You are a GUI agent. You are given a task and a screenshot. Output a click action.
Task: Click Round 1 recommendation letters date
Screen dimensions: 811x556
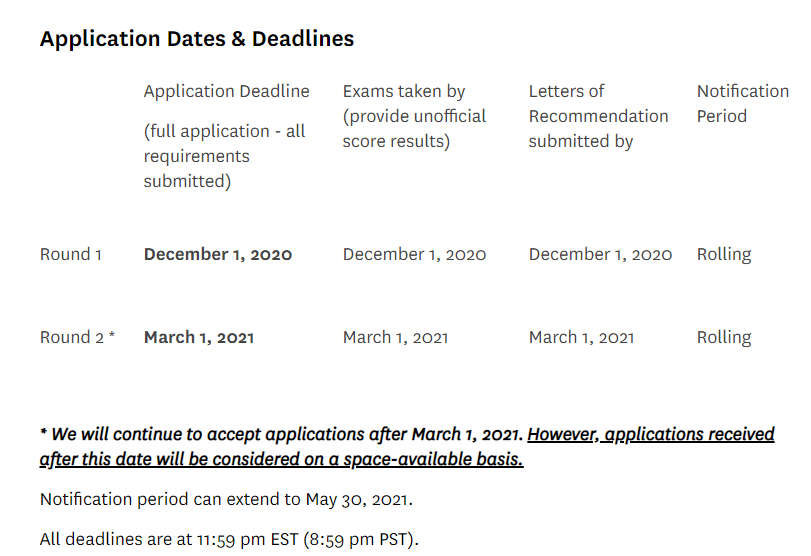click(600, 254)
